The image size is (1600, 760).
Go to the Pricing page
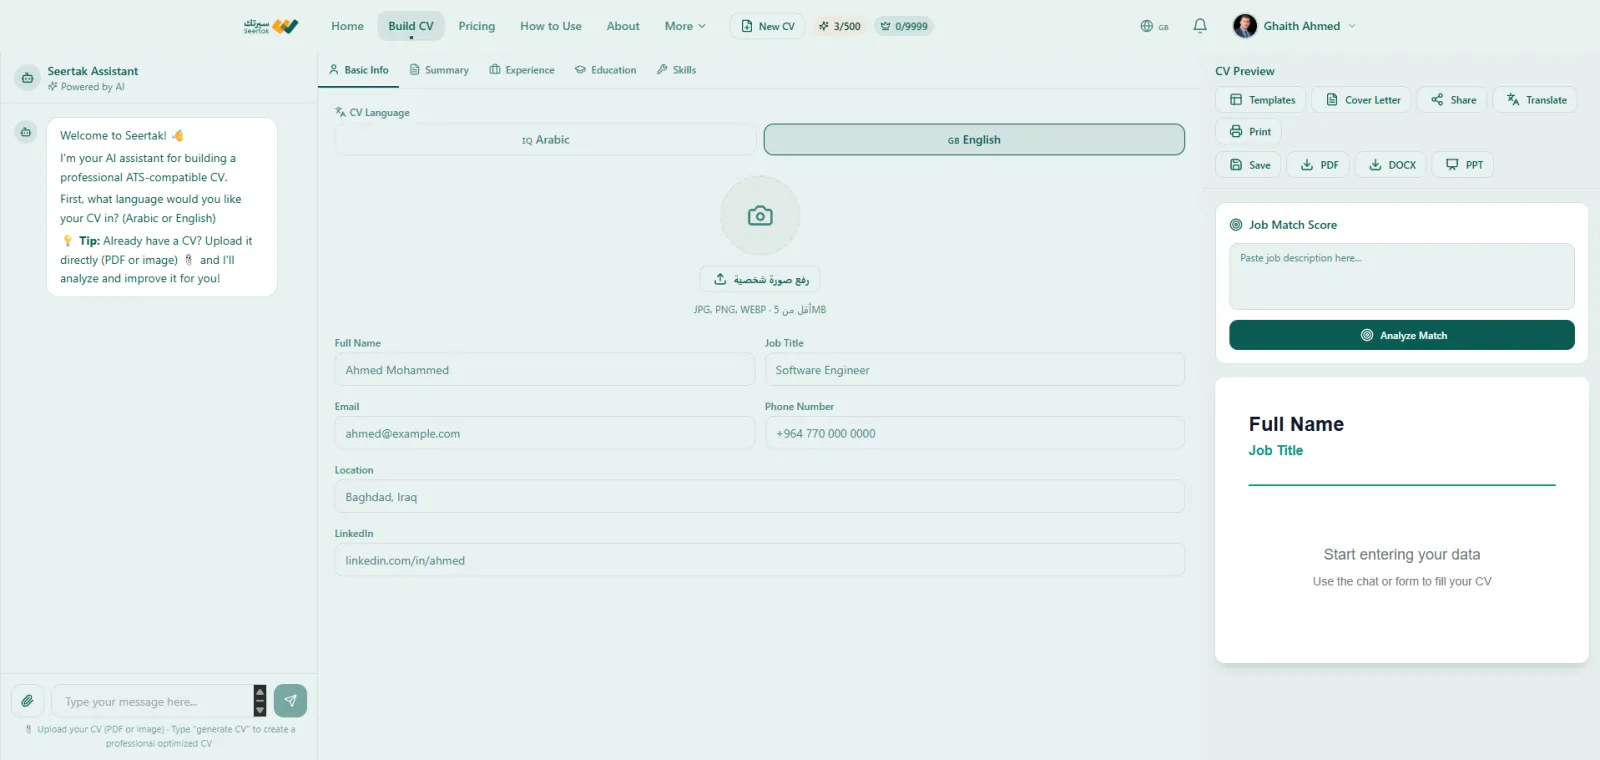[476, 26]
